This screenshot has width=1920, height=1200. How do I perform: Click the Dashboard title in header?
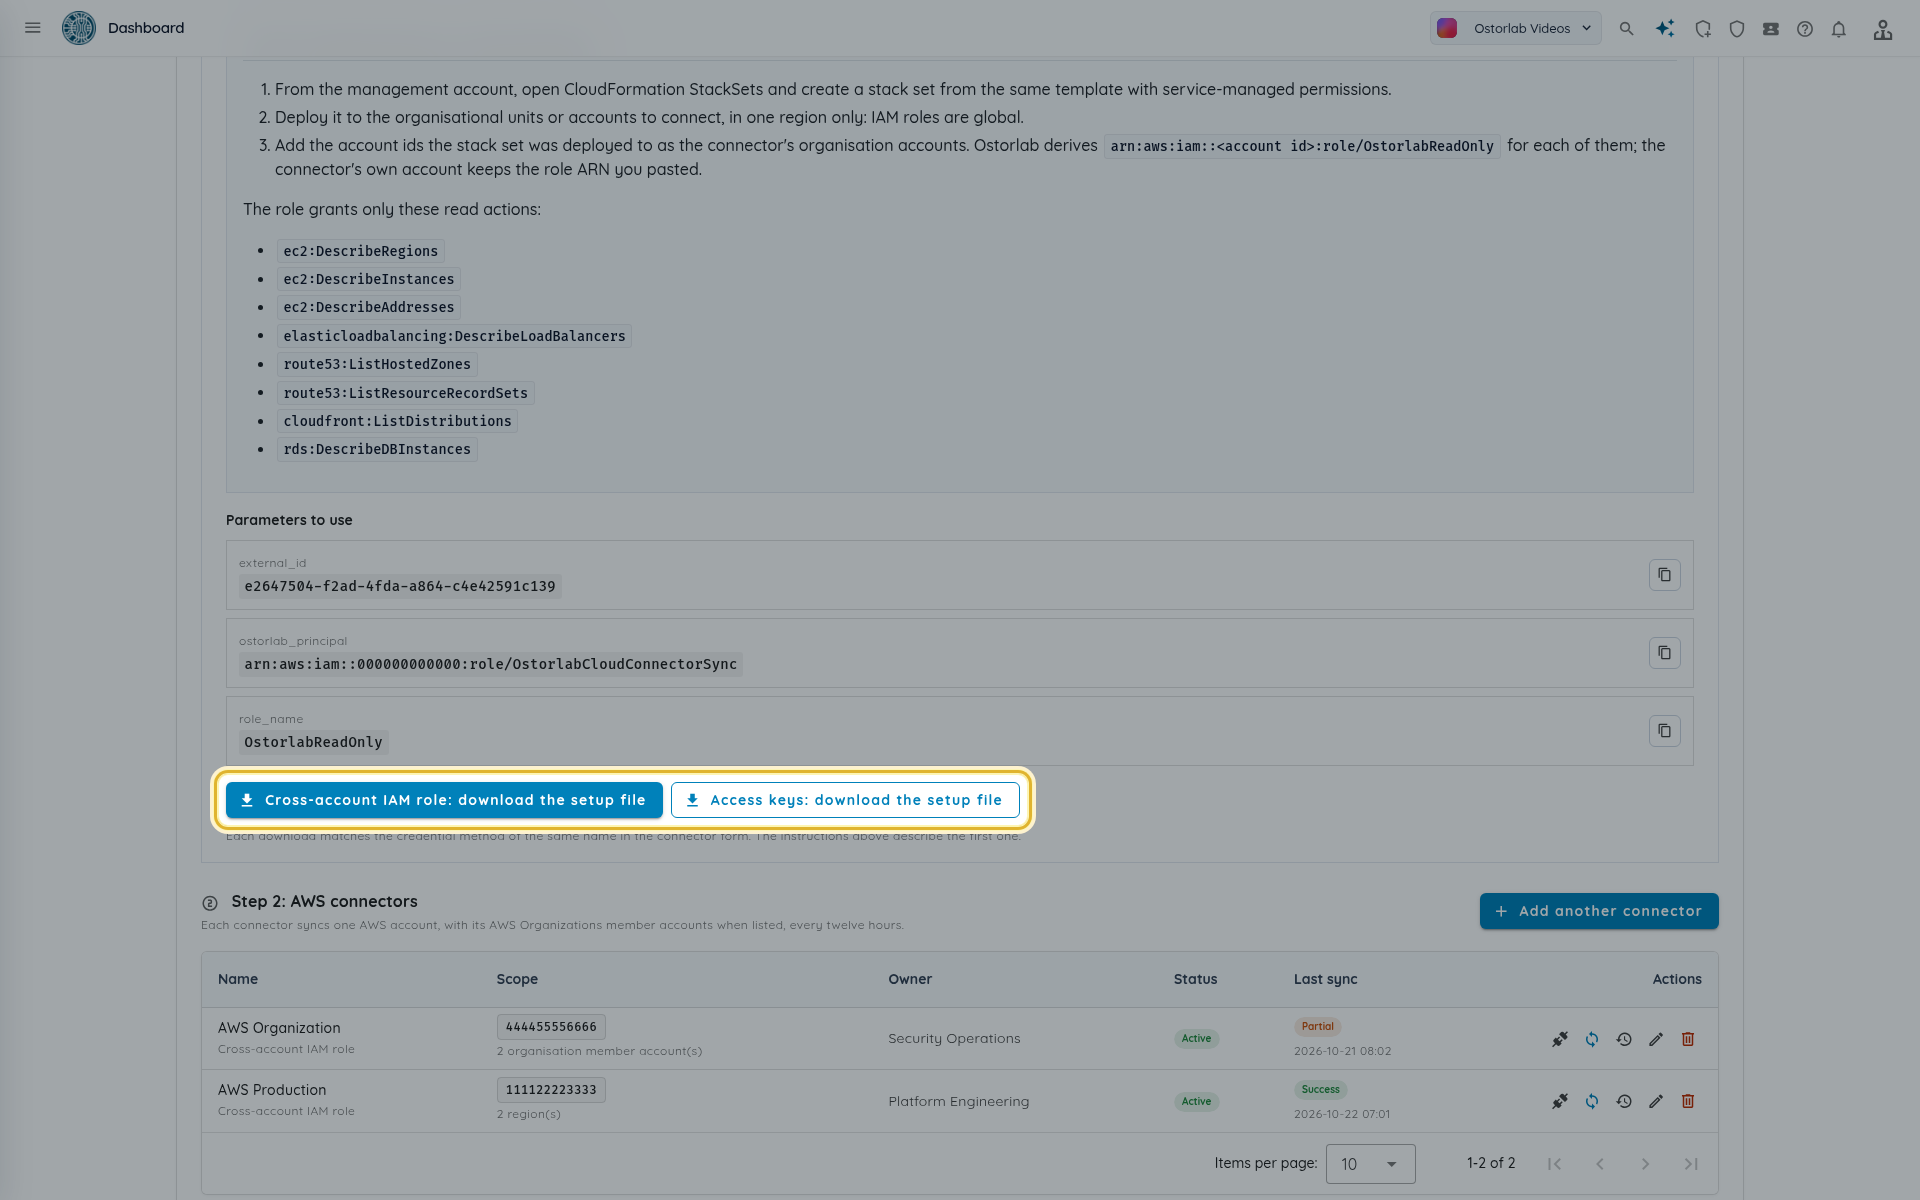click(x=146, y=28)
